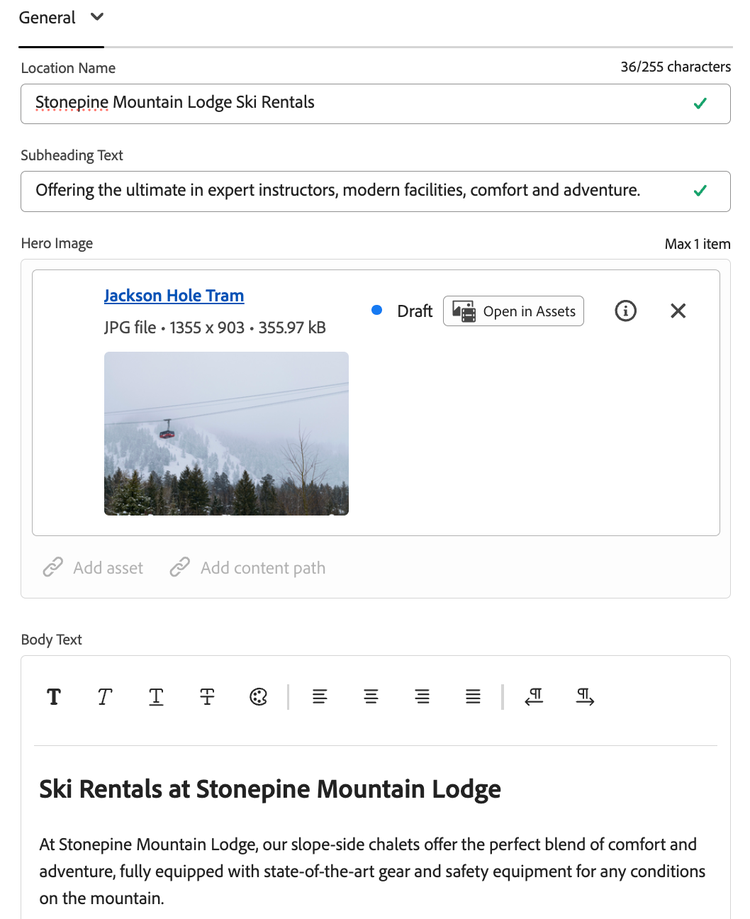
Task: Click Add asset under Hero Image
Action: coord(93,568)
